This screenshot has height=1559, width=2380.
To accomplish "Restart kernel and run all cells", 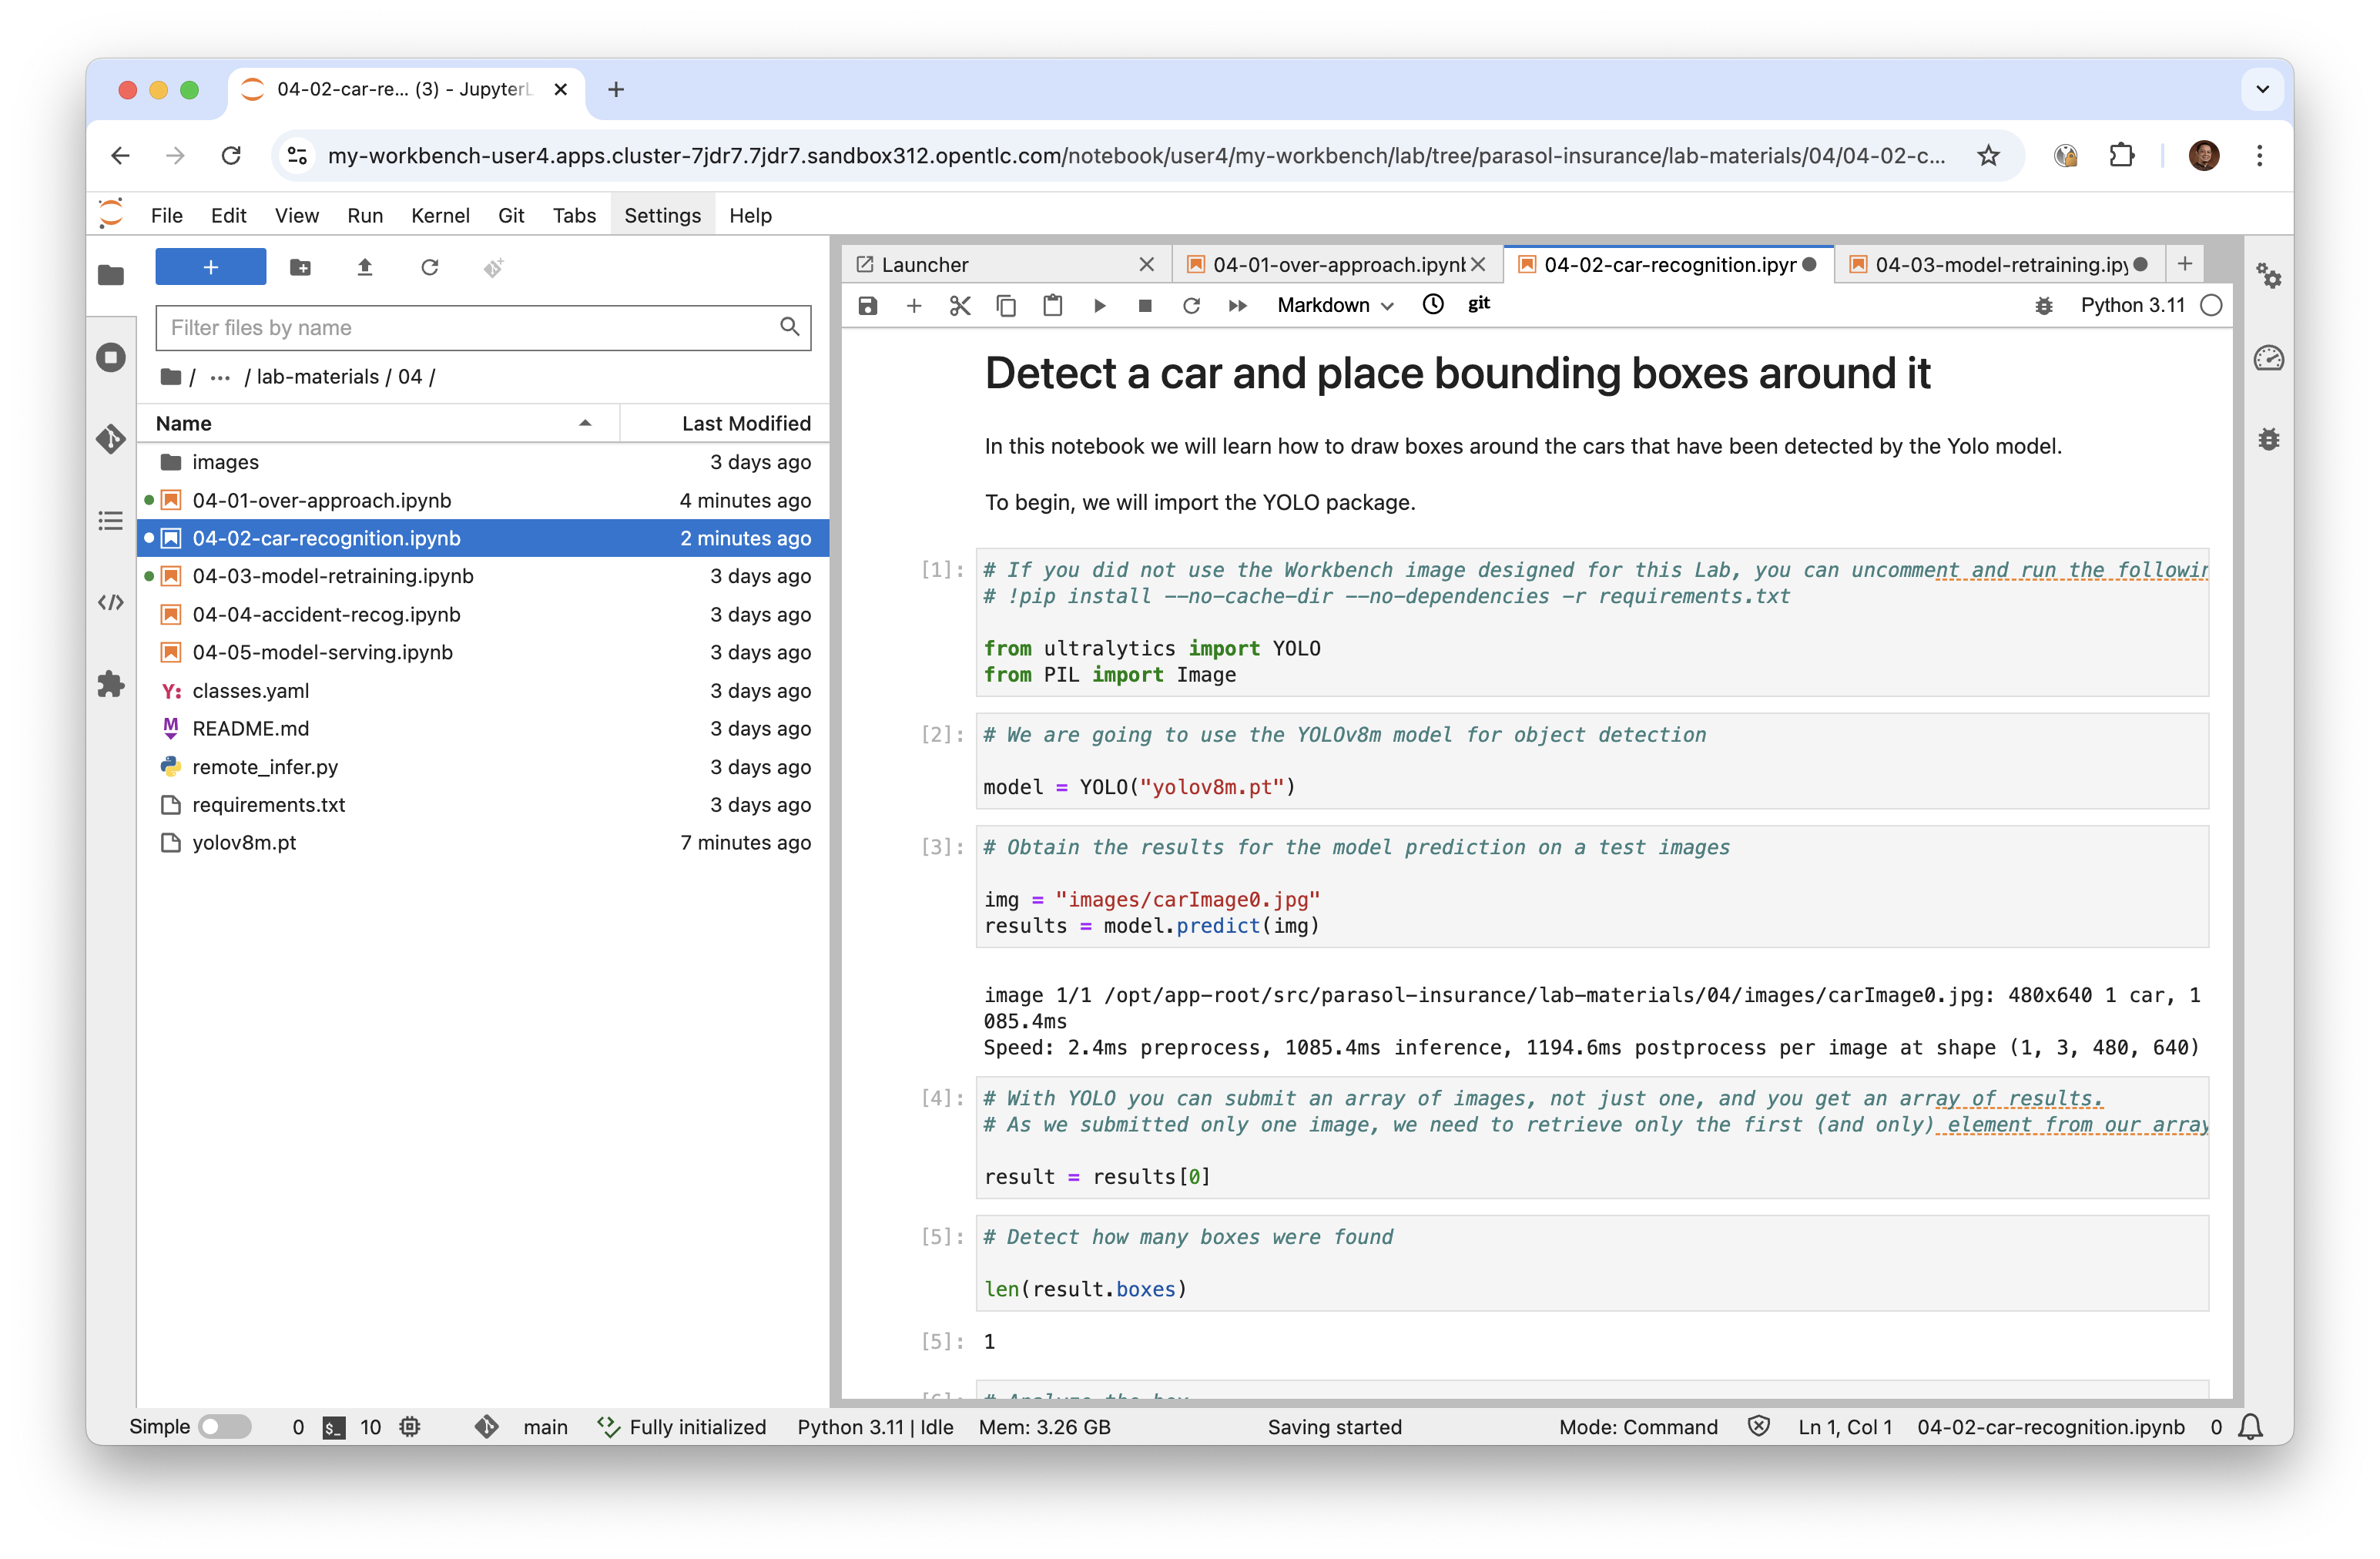I will coord(1237,305).
